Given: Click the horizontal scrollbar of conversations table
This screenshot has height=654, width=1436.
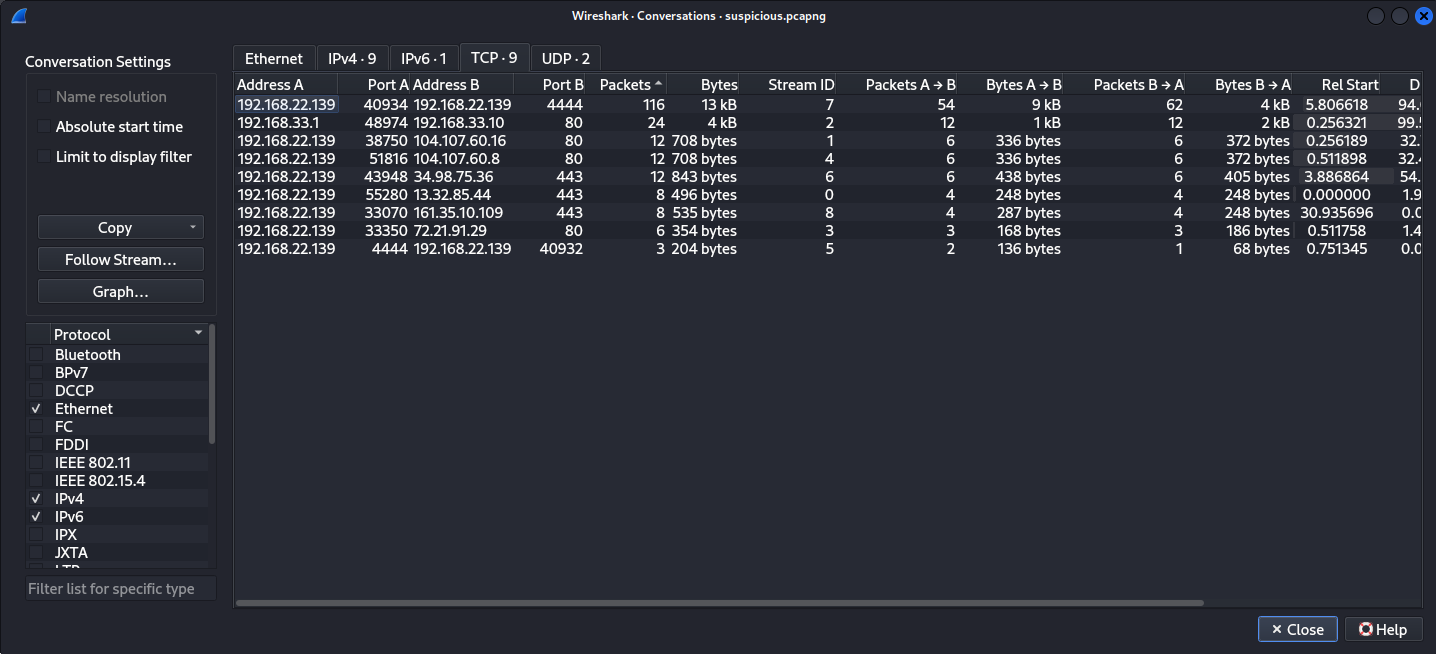Looking at the screenshot, I should (x=719, y=603).
